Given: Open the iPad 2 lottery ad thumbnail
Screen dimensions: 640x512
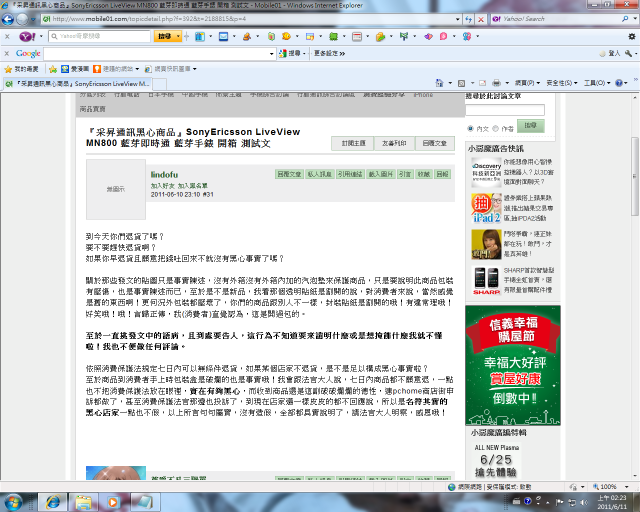Looking at the screenshot, I should [486, 208].
